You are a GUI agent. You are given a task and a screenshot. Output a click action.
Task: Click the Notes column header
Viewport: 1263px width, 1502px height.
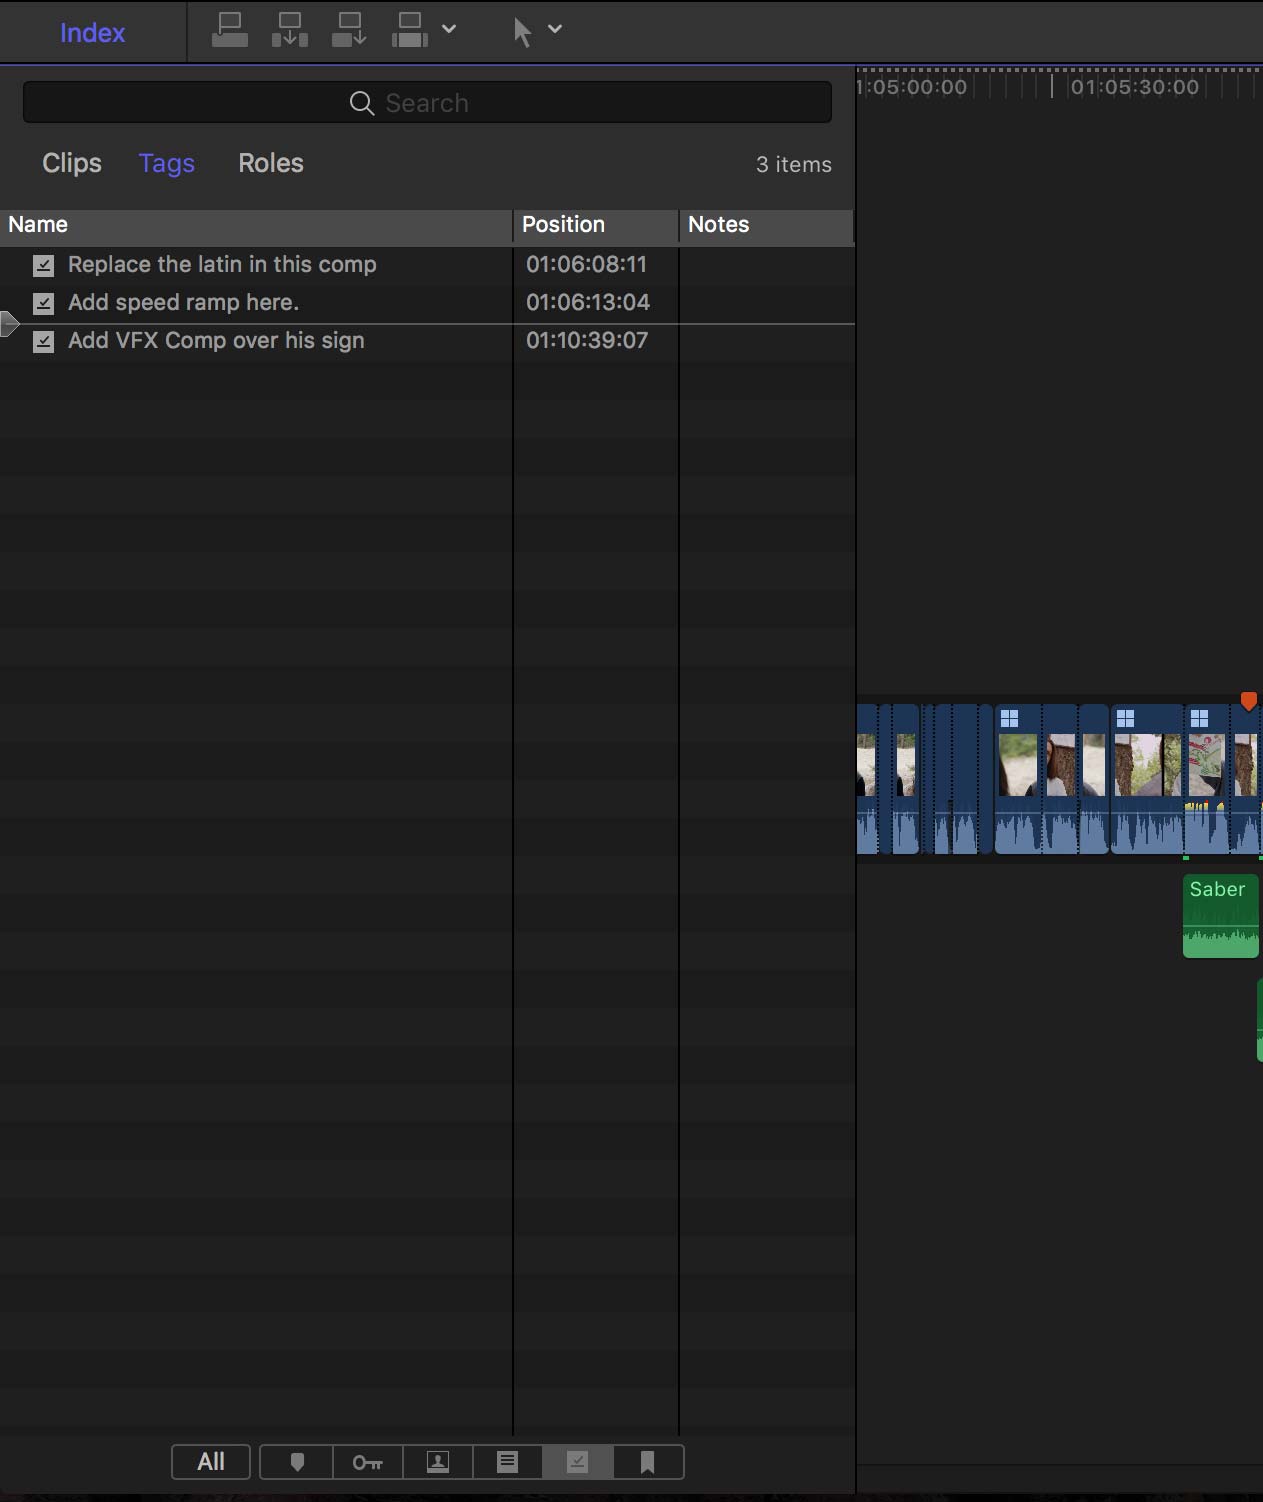pyautogui.click(x=767, y=225)
